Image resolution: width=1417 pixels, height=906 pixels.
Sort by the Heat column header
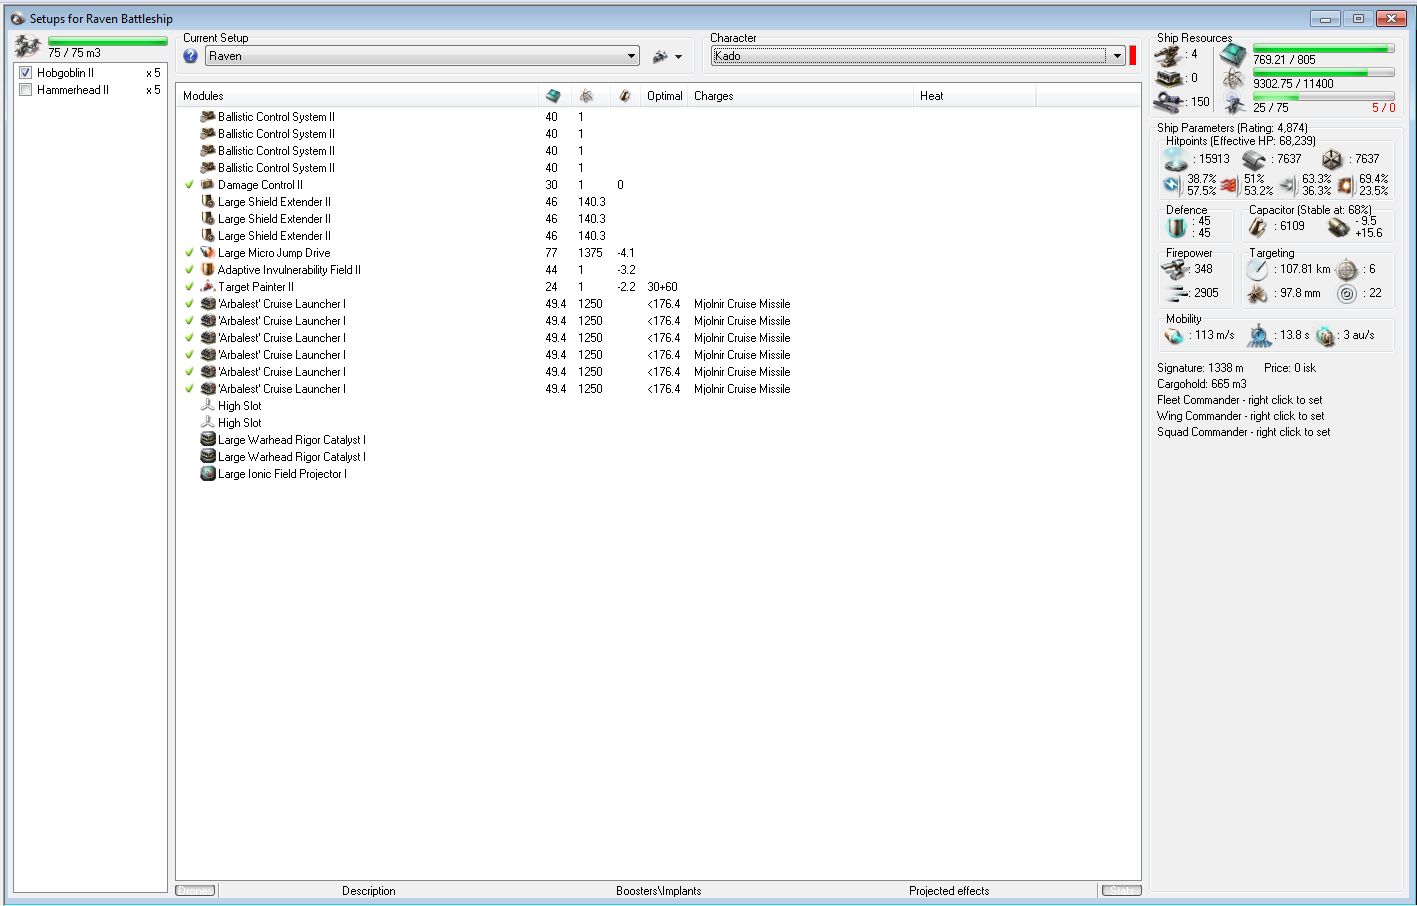(976, 96)
